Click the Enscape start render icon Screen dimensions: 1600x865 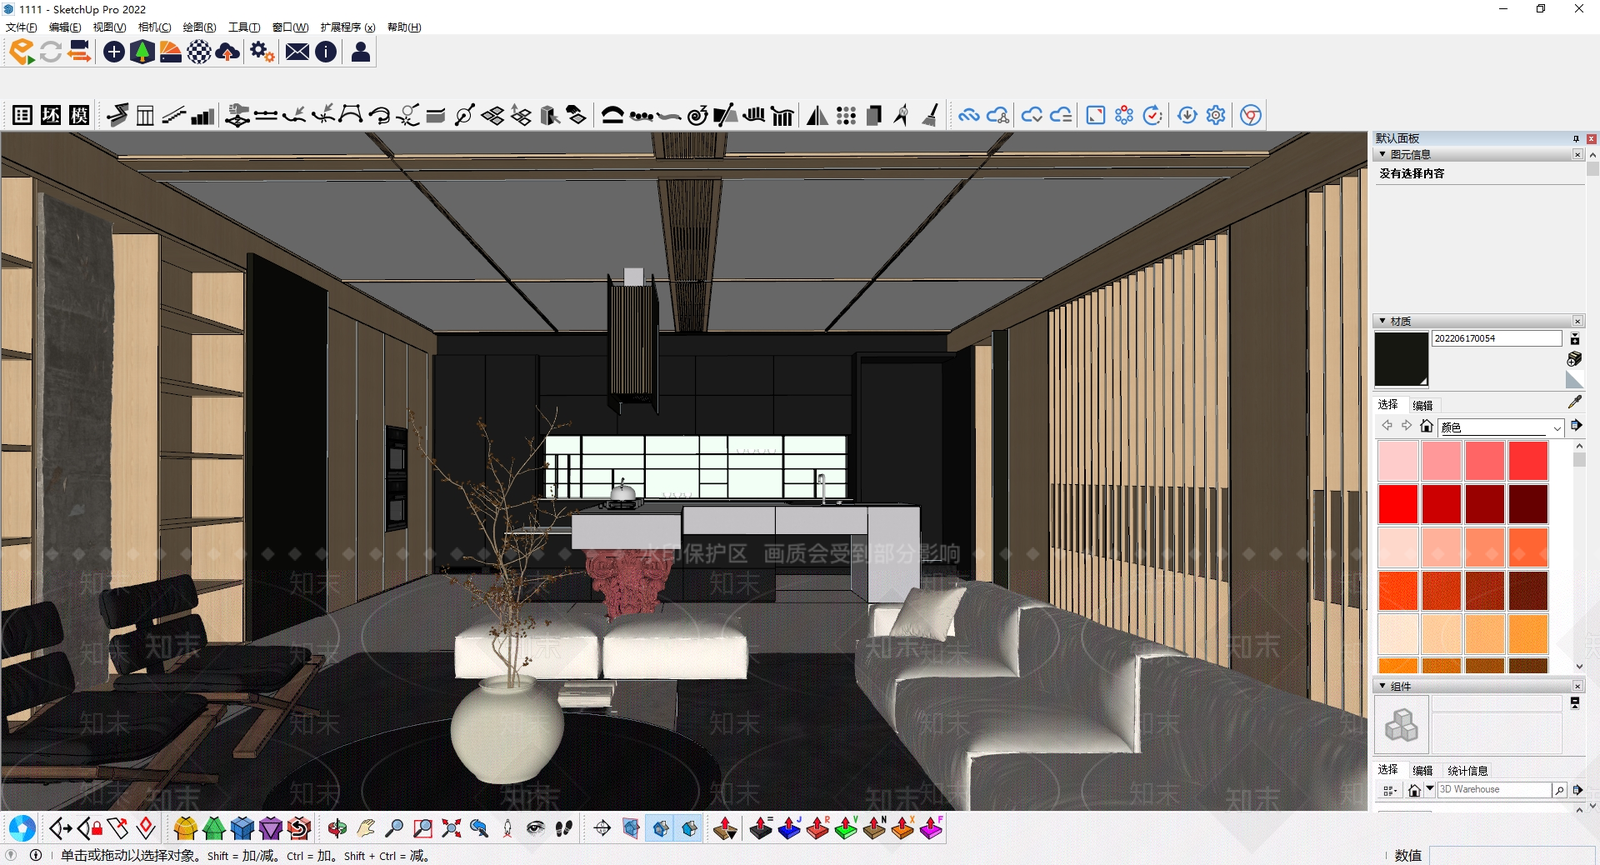click(x=22, y=51)
